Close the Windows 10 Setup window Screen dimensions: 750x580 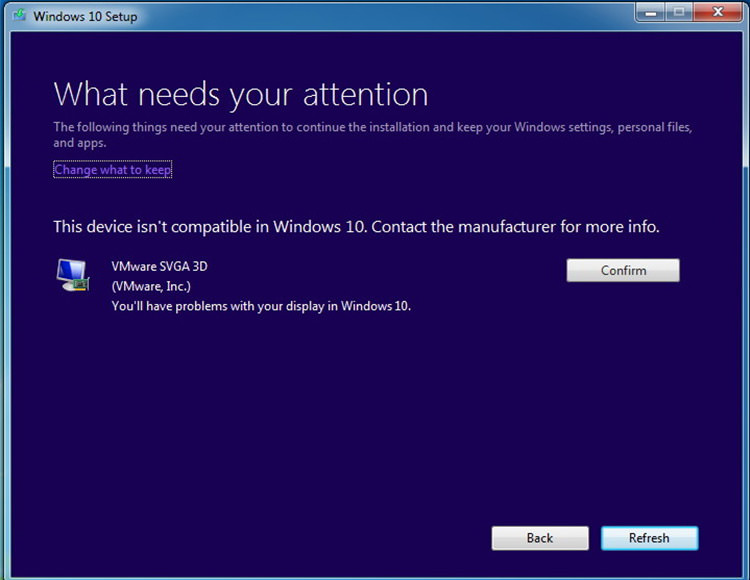coord(717,13)
